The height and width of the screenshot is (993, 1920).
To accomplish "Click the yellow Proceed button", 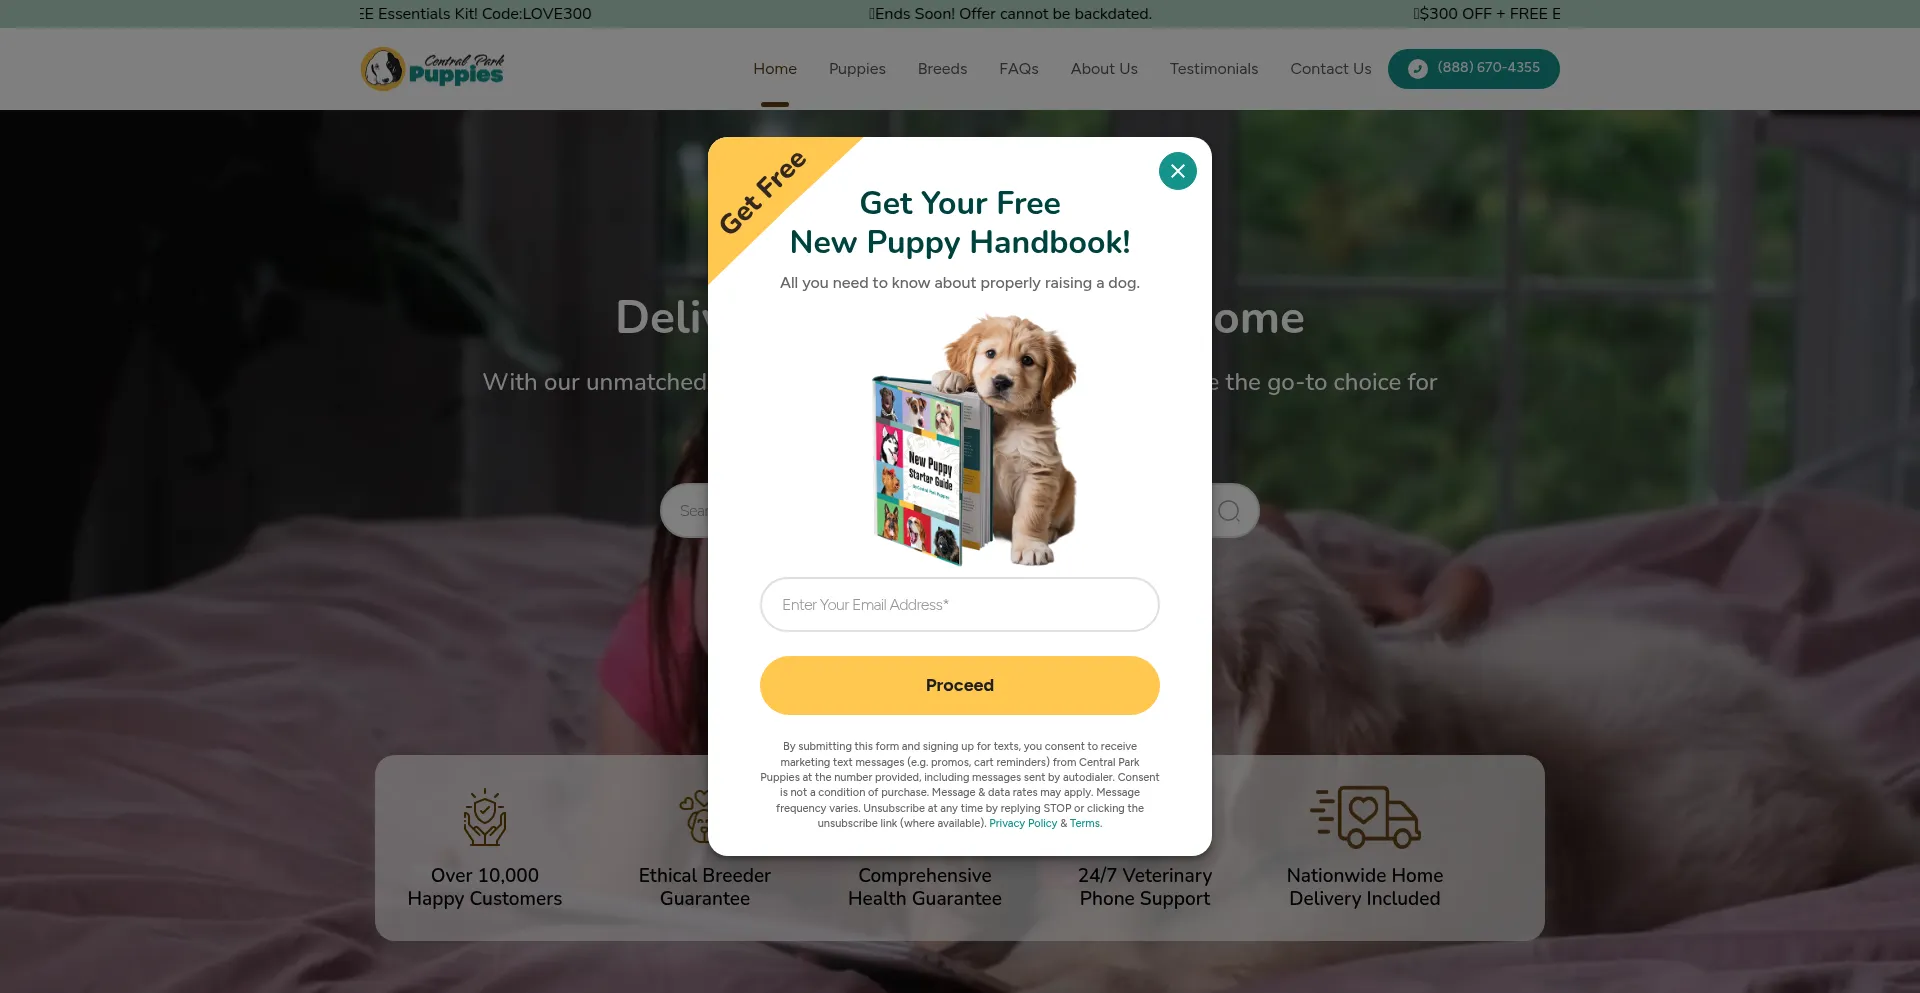I will 960,686.
